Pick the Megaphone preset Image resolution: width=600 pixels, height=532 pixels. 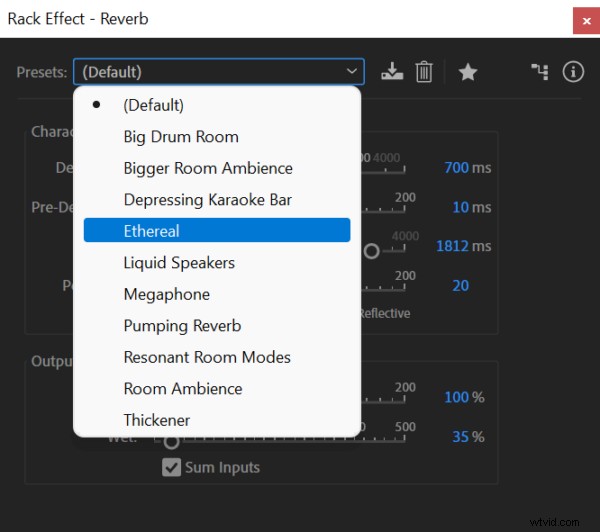click(167, 294)
